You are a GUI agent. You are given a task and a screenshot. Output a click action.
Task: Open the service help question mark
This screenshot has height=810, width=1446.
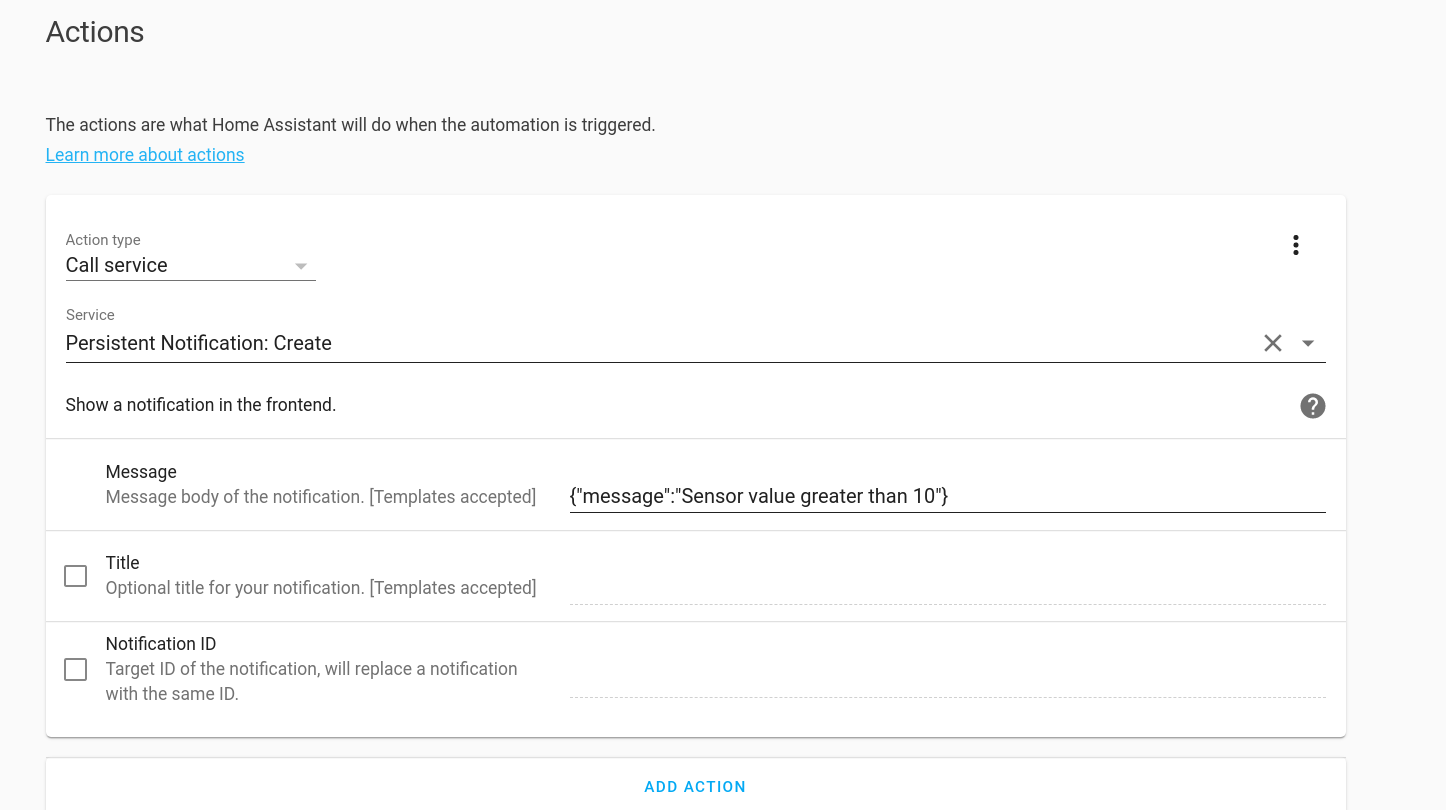point(1312,406)
